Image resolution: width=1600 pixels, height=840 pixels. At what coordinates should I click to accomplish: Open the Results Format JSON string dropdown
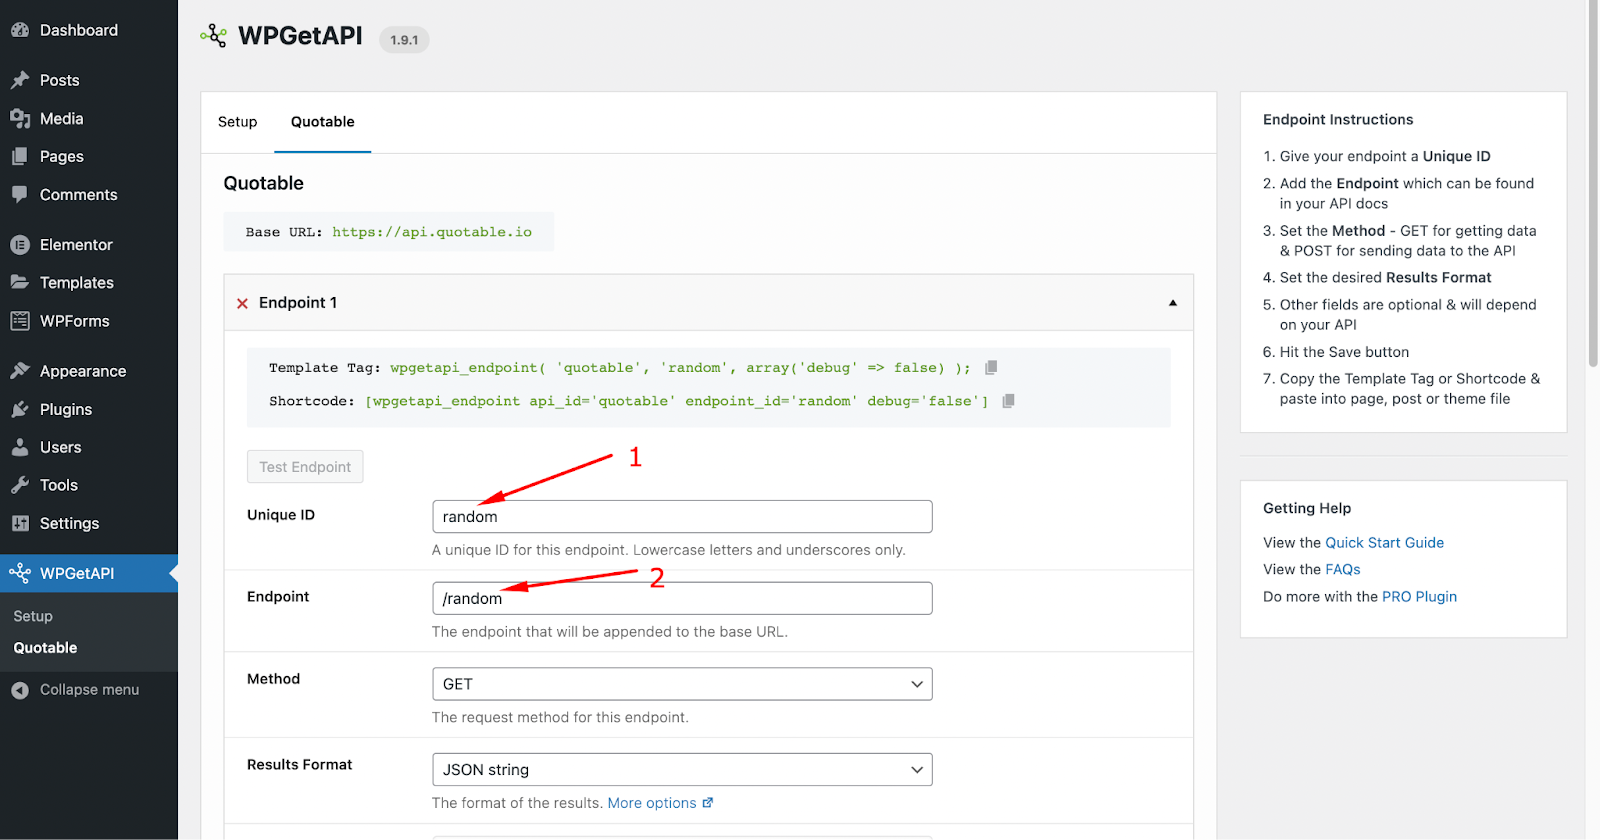(682, 770)
